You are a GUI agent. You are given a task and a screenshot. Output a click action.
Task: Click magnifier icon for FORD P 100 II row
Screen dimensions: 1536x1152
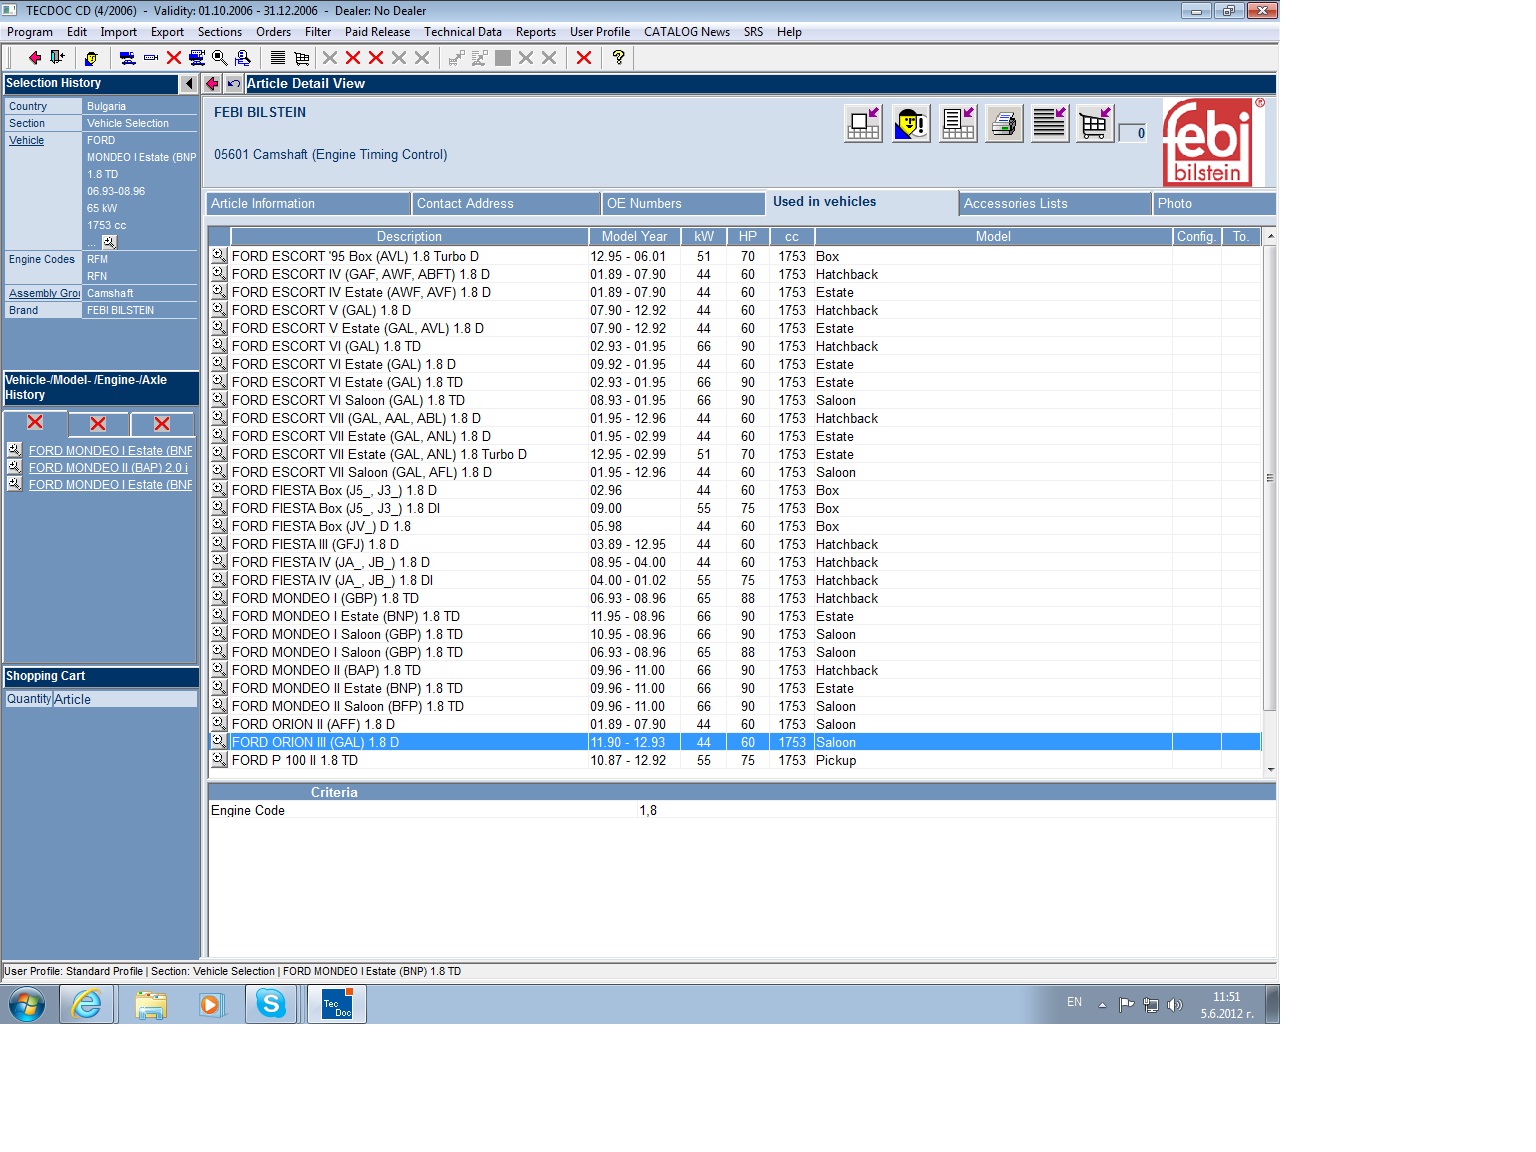(x=219, y=760)
